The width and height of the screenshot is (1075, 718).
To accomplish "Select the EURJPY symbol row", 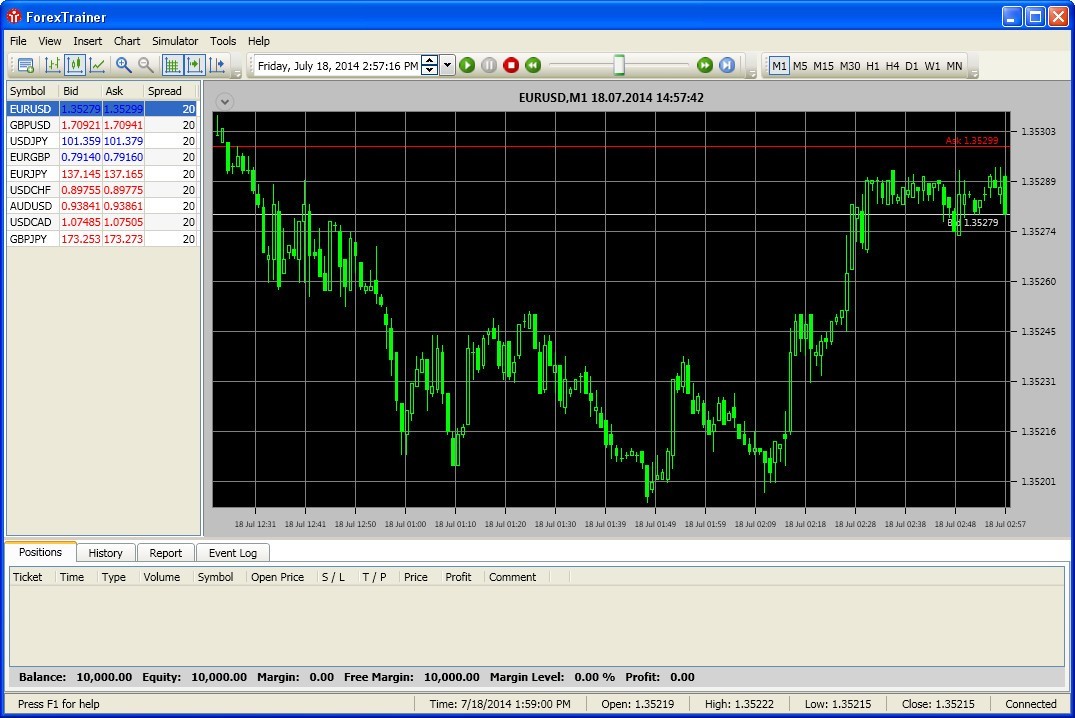I will [x=102, y=173].
